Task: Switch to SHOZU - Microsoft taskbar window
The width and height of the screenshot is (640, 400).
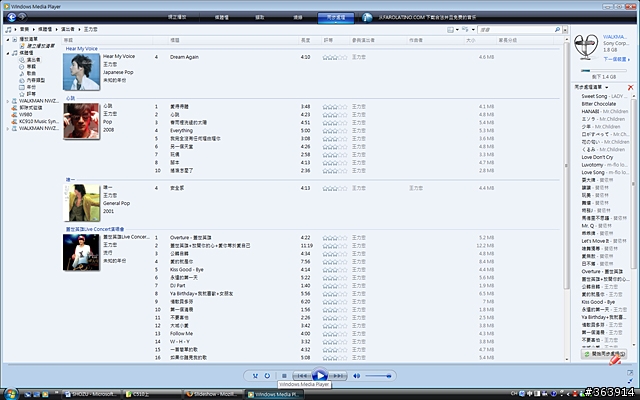Action: point(92,394)
